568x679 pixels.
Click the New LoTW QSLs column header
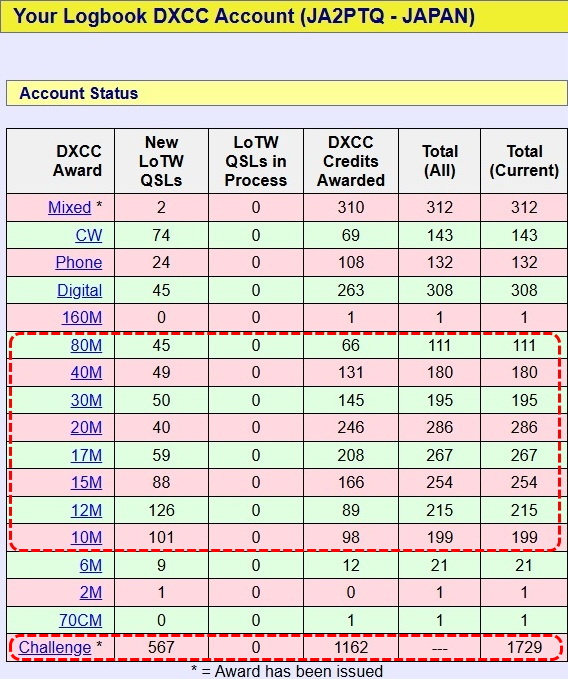click(161, 161)
